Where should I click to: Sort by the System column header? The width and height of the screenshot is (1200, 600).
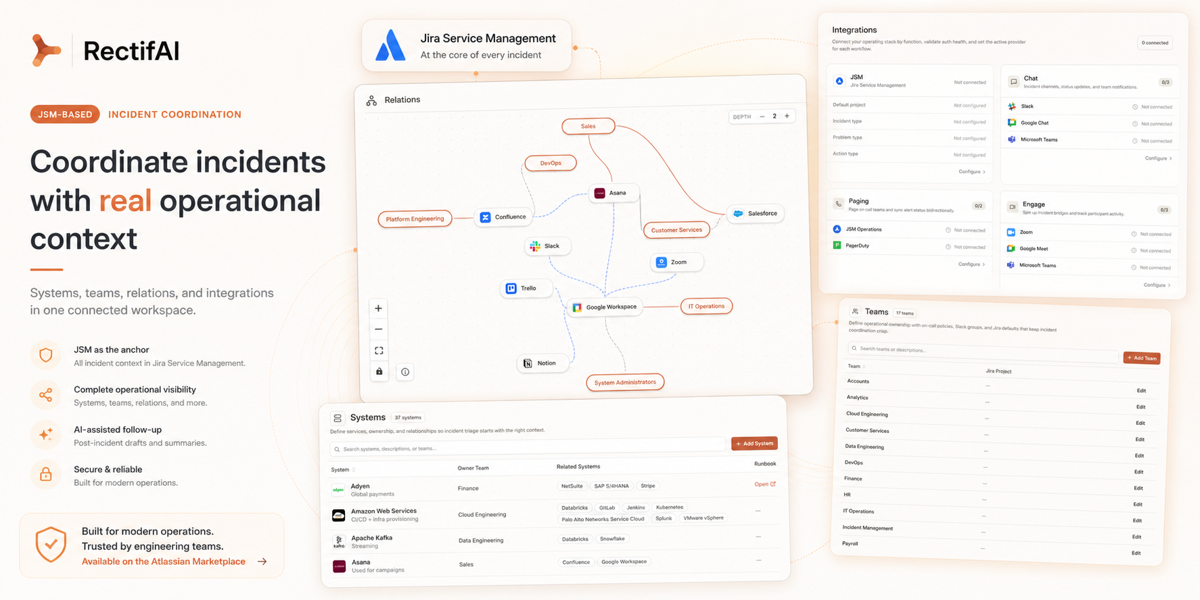click(x=342, y=469)
